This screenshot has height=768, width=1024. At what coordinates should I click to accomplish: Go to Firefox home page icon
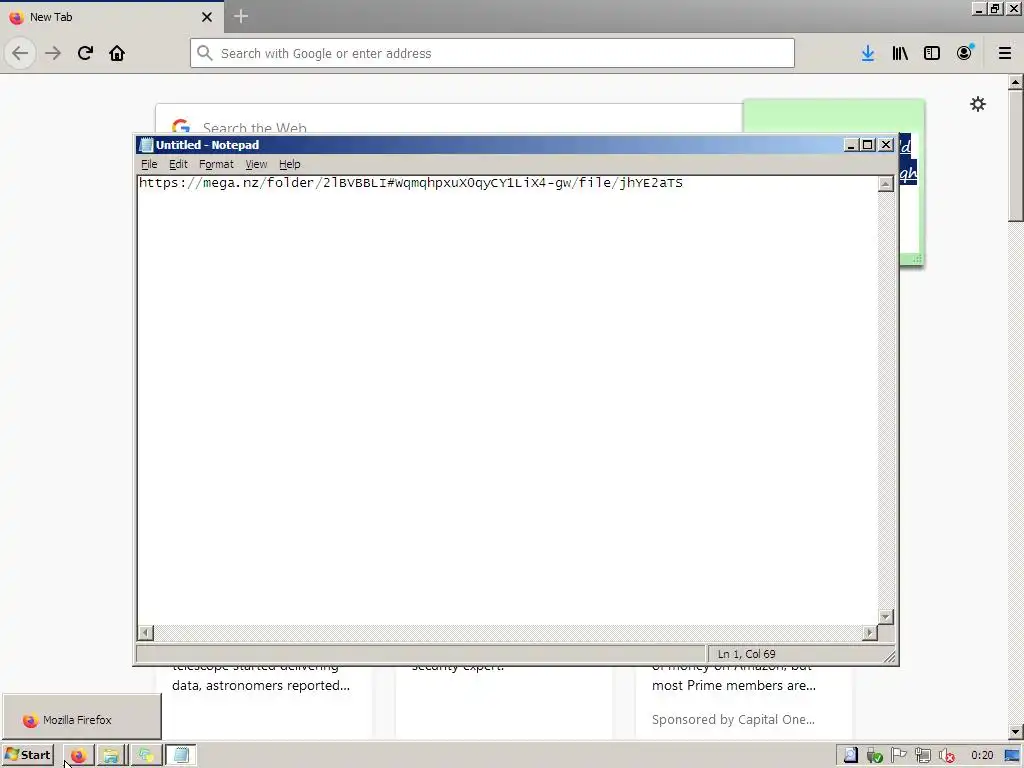pyautogui.click(x=117, y=53)
